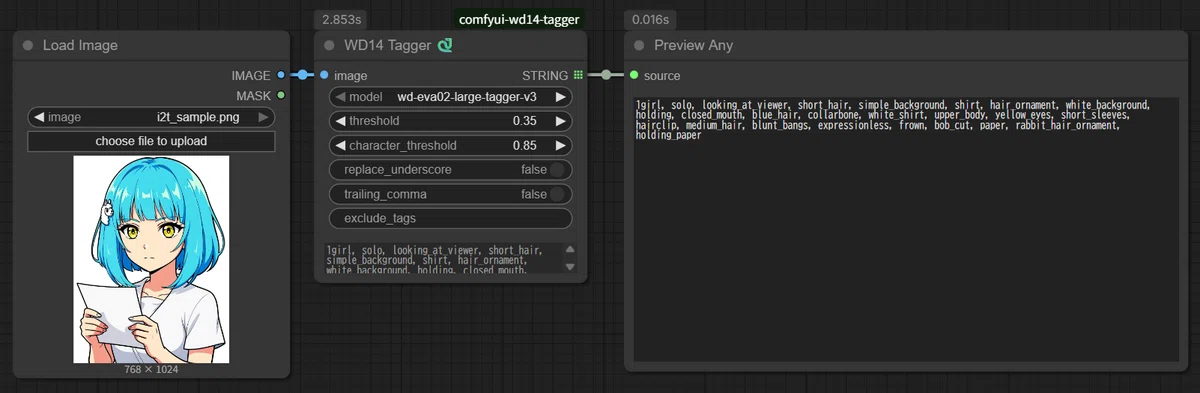Collapse the Preview Any node via its title dot
This screenshot has height=393, width=1200.
pyautogui.click(x=640, y=45)
